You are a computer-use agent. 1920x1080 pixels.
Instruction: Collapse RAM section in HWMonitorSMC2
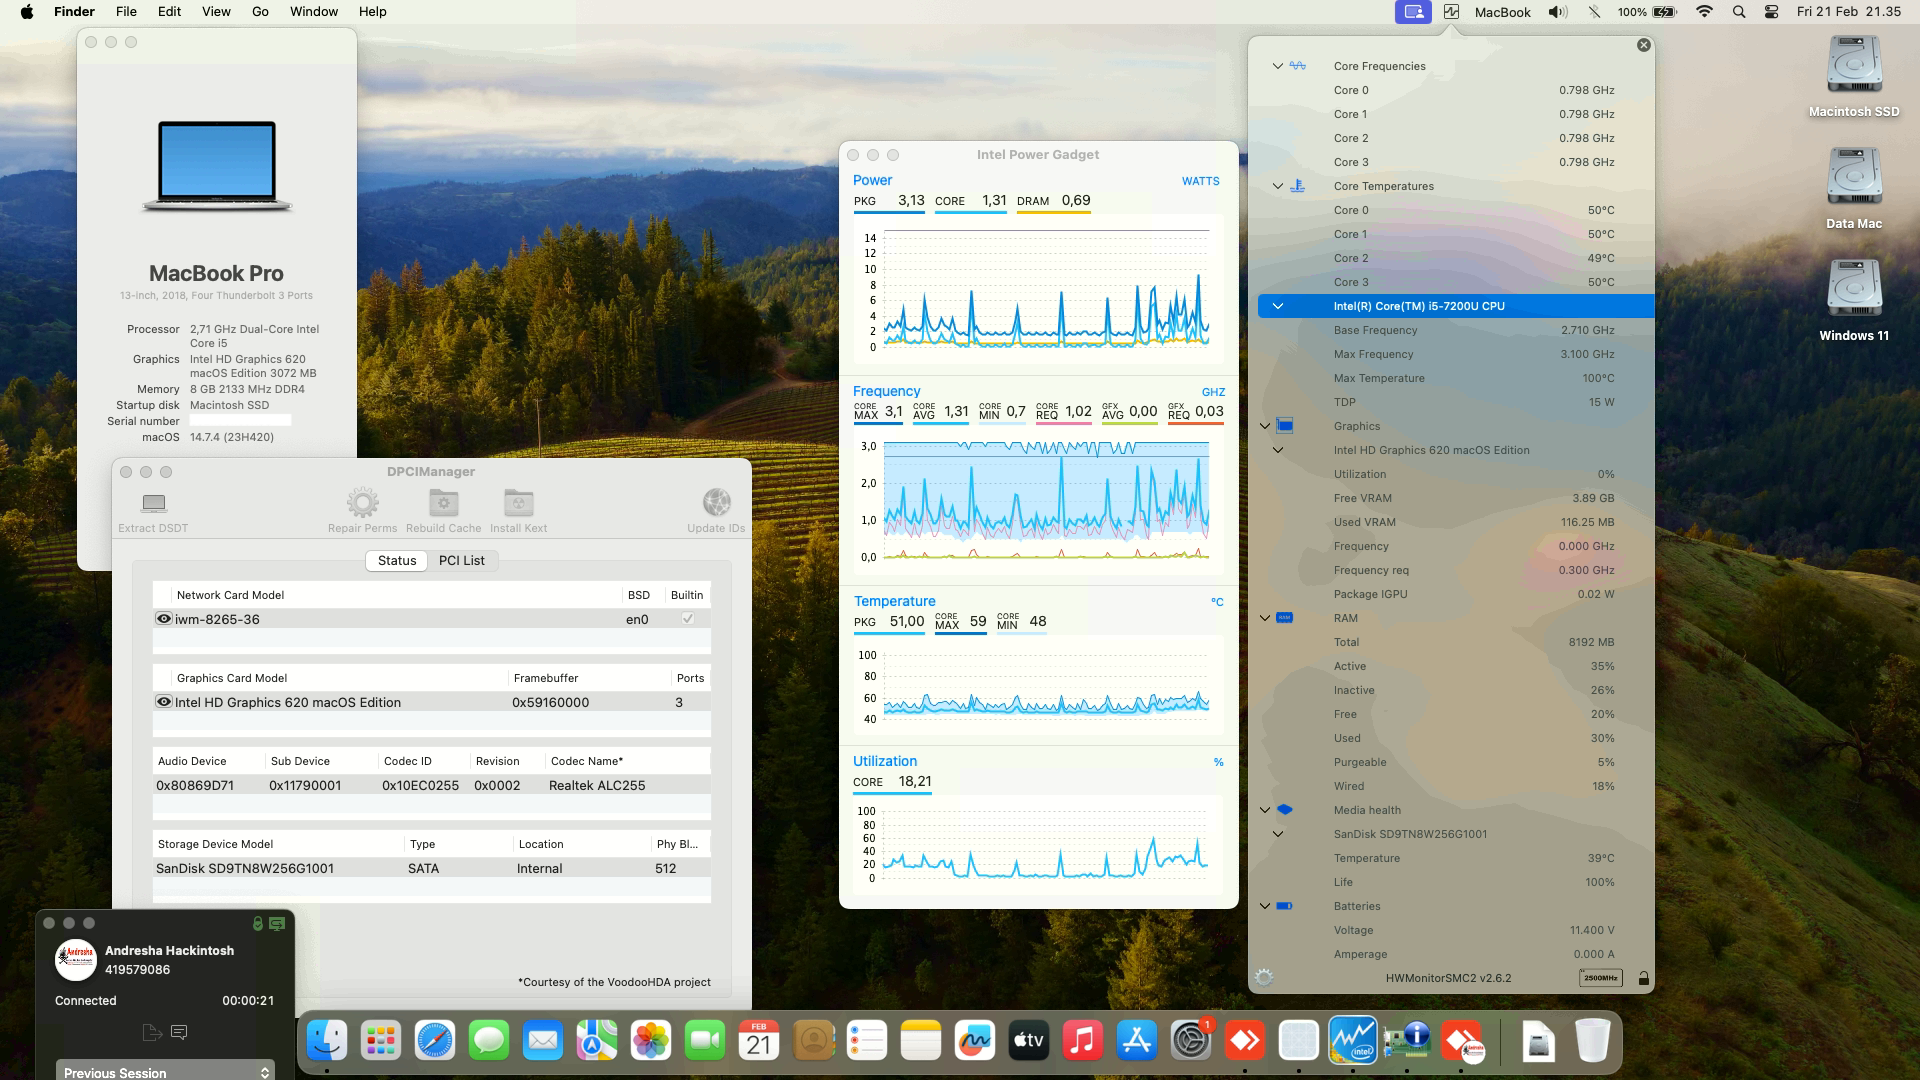[x=1265, y=618]
